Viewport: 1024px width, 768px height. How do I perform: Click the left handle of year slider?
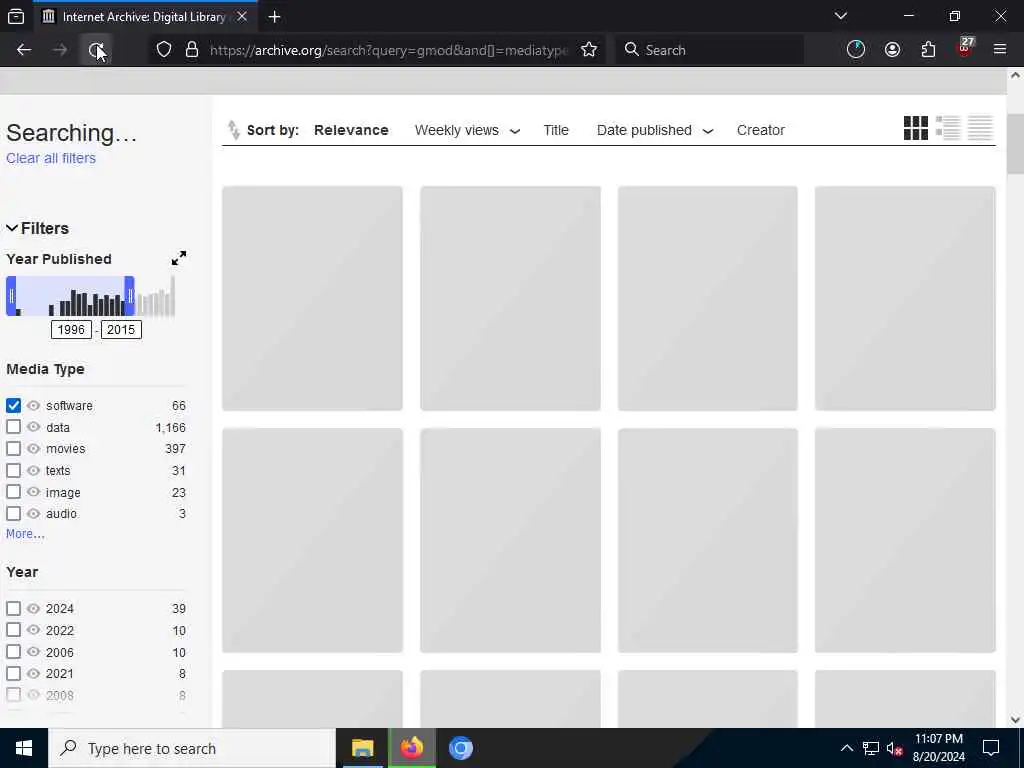11,296
